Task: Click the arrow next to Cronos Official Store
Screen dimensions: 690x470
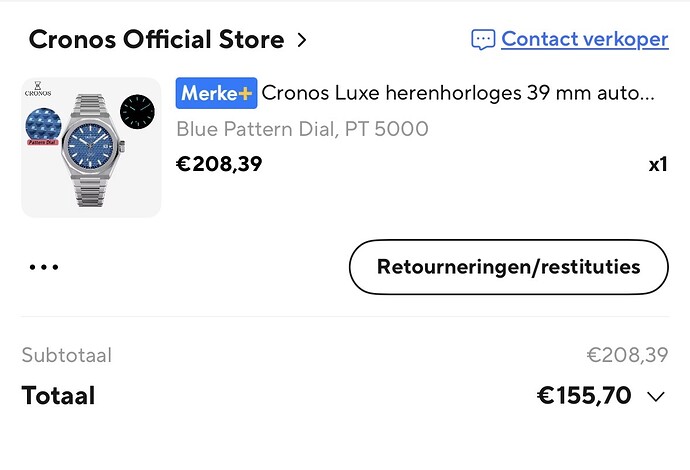Action: coord(301,41)
